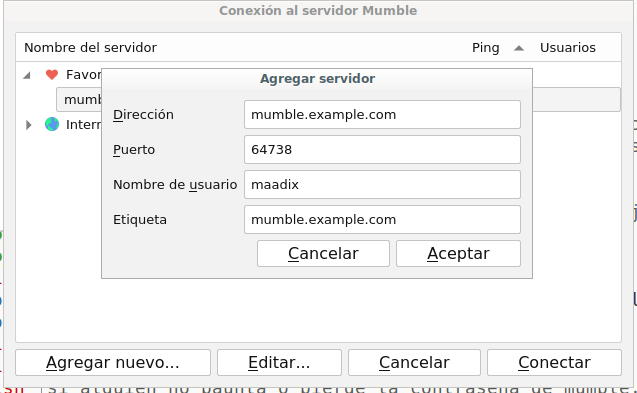Click the Intern... tree label text
637x393 pixels.
tap(83, 124)
